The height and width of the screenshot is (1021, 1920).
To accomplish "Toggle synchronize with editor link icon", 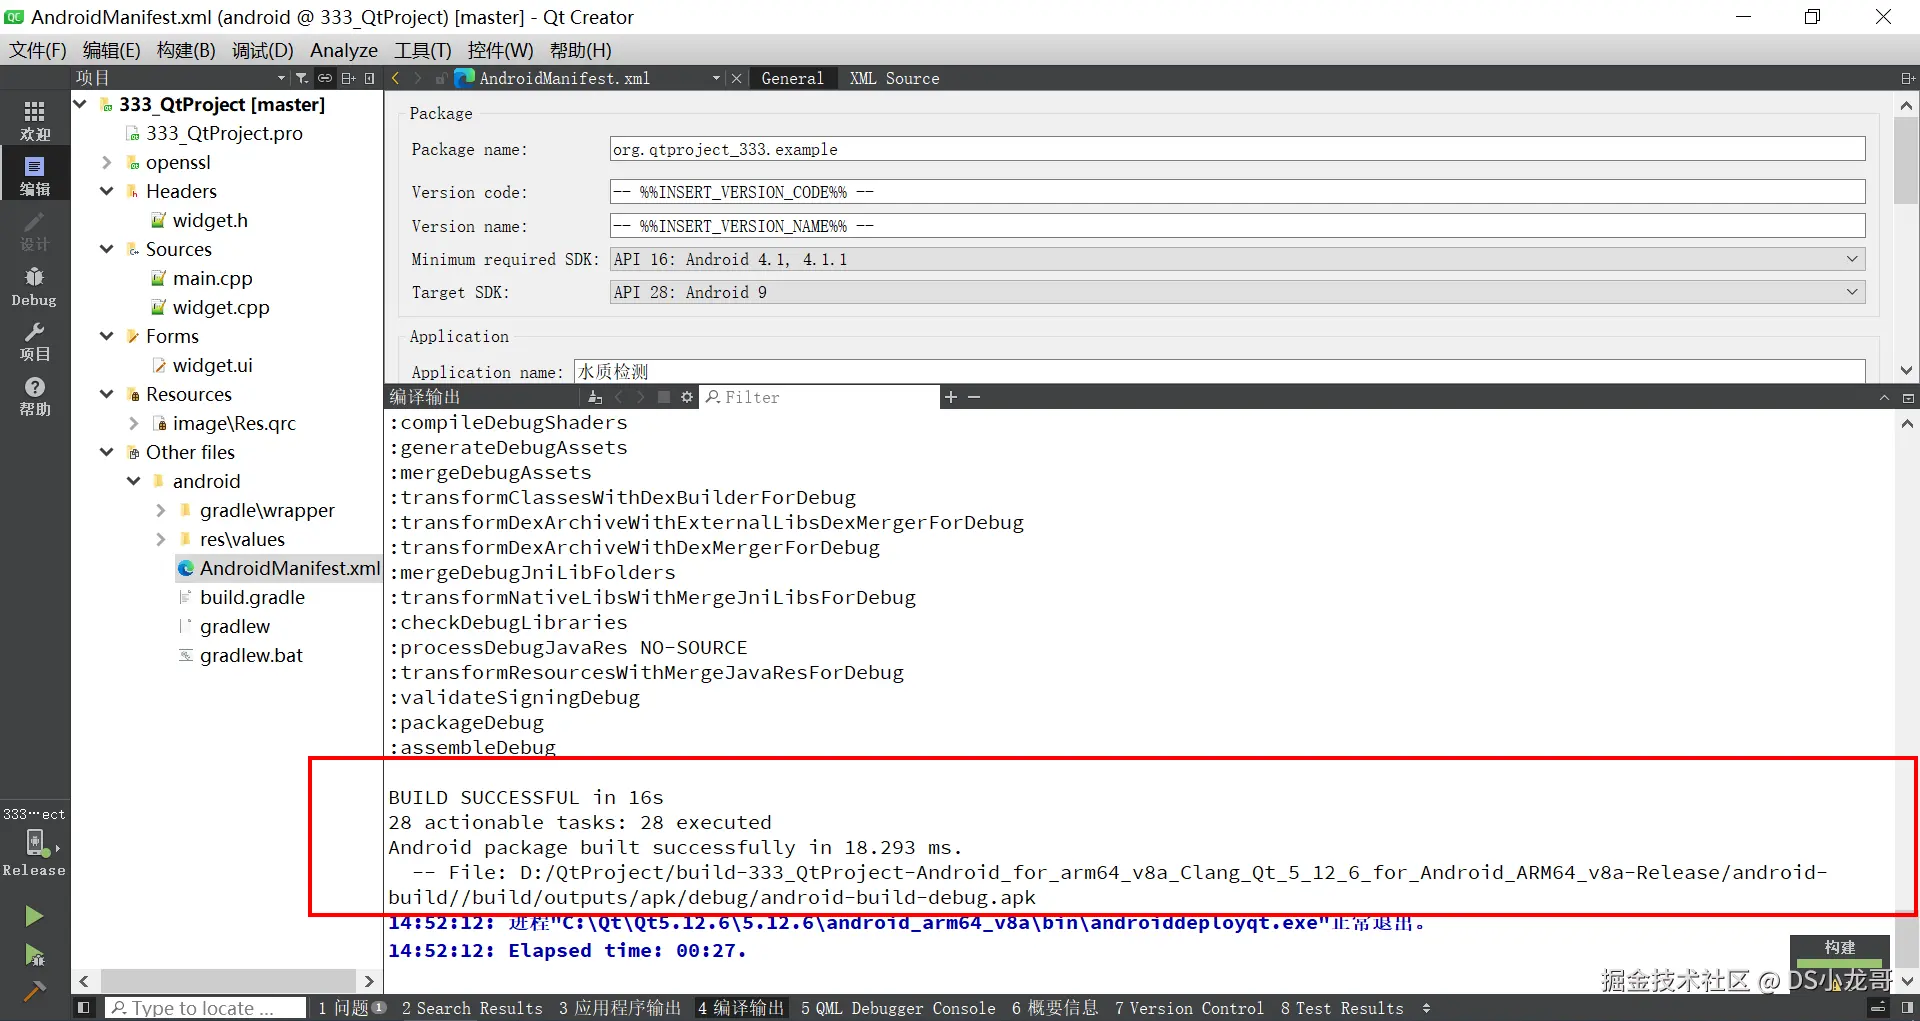I will pos(325,78).
